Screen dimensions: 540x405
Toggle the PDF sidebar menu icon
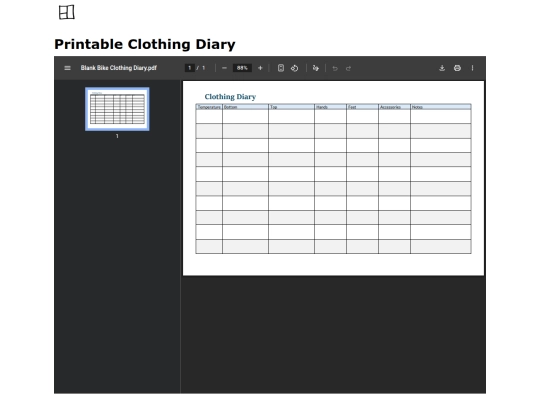pos(67,68)
